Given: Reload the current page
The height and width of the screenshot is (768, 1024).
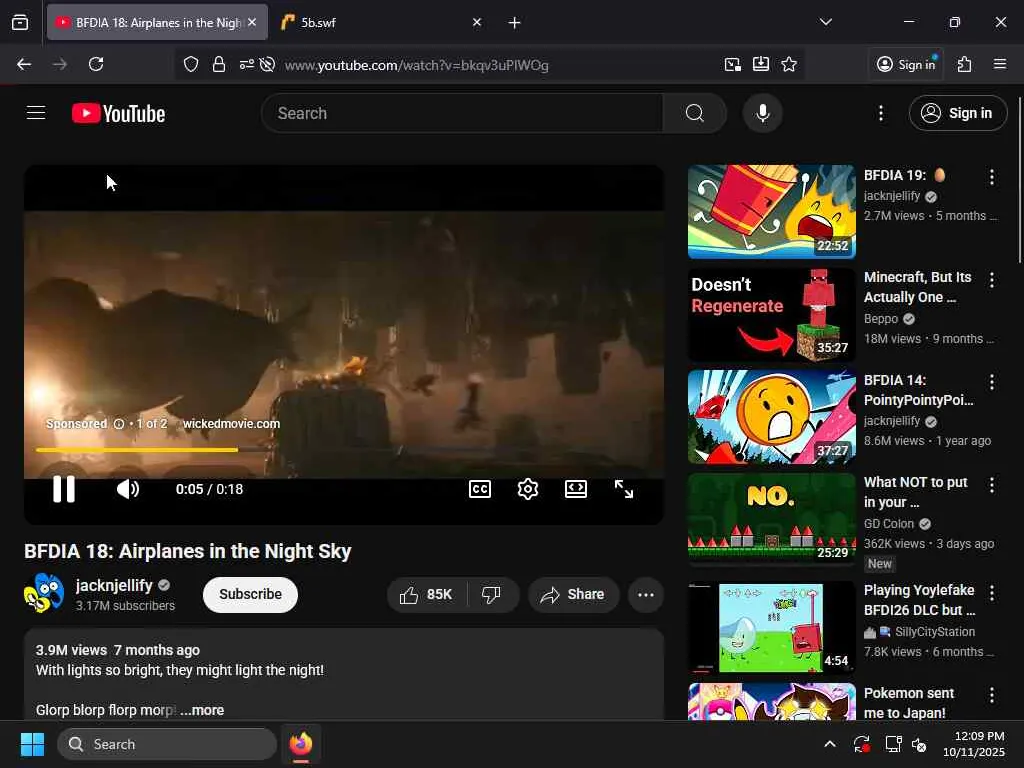Looking at the screenshot, I should click(x=96, y=64).
